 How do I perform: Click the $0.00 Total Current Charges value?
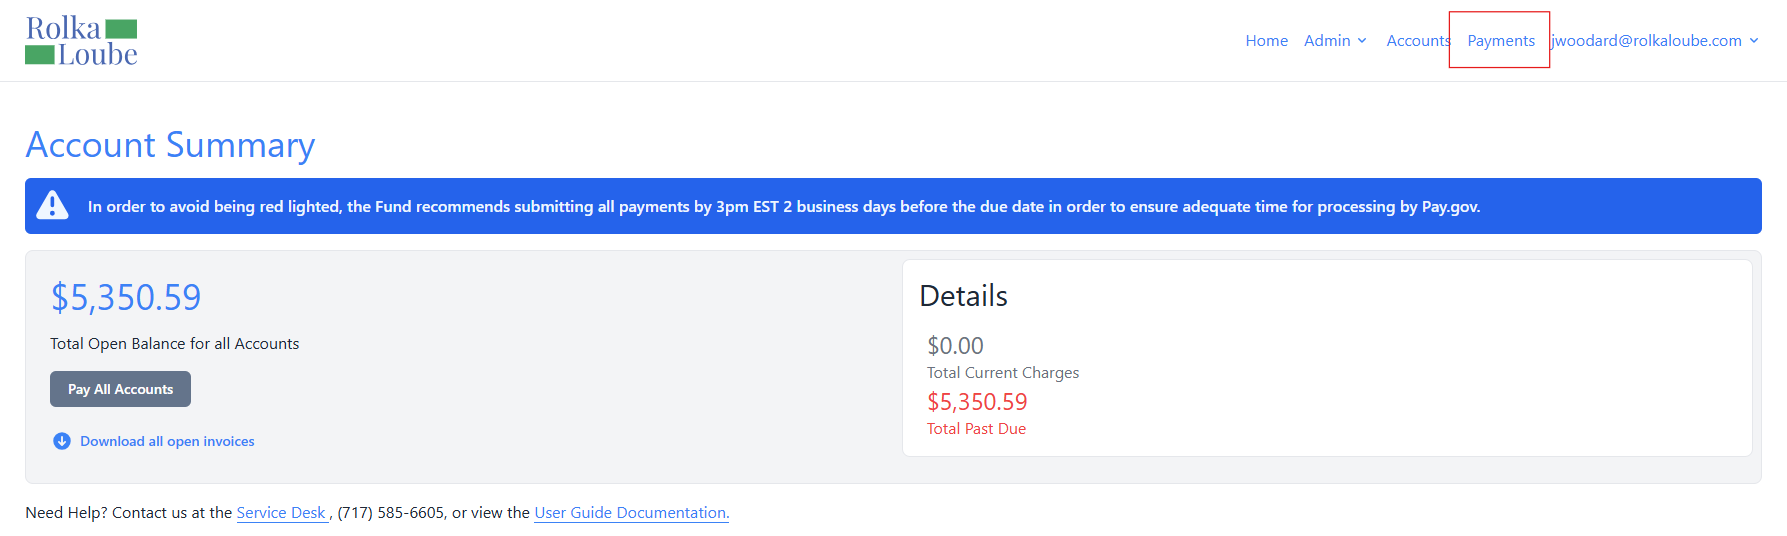pos(955,346)
